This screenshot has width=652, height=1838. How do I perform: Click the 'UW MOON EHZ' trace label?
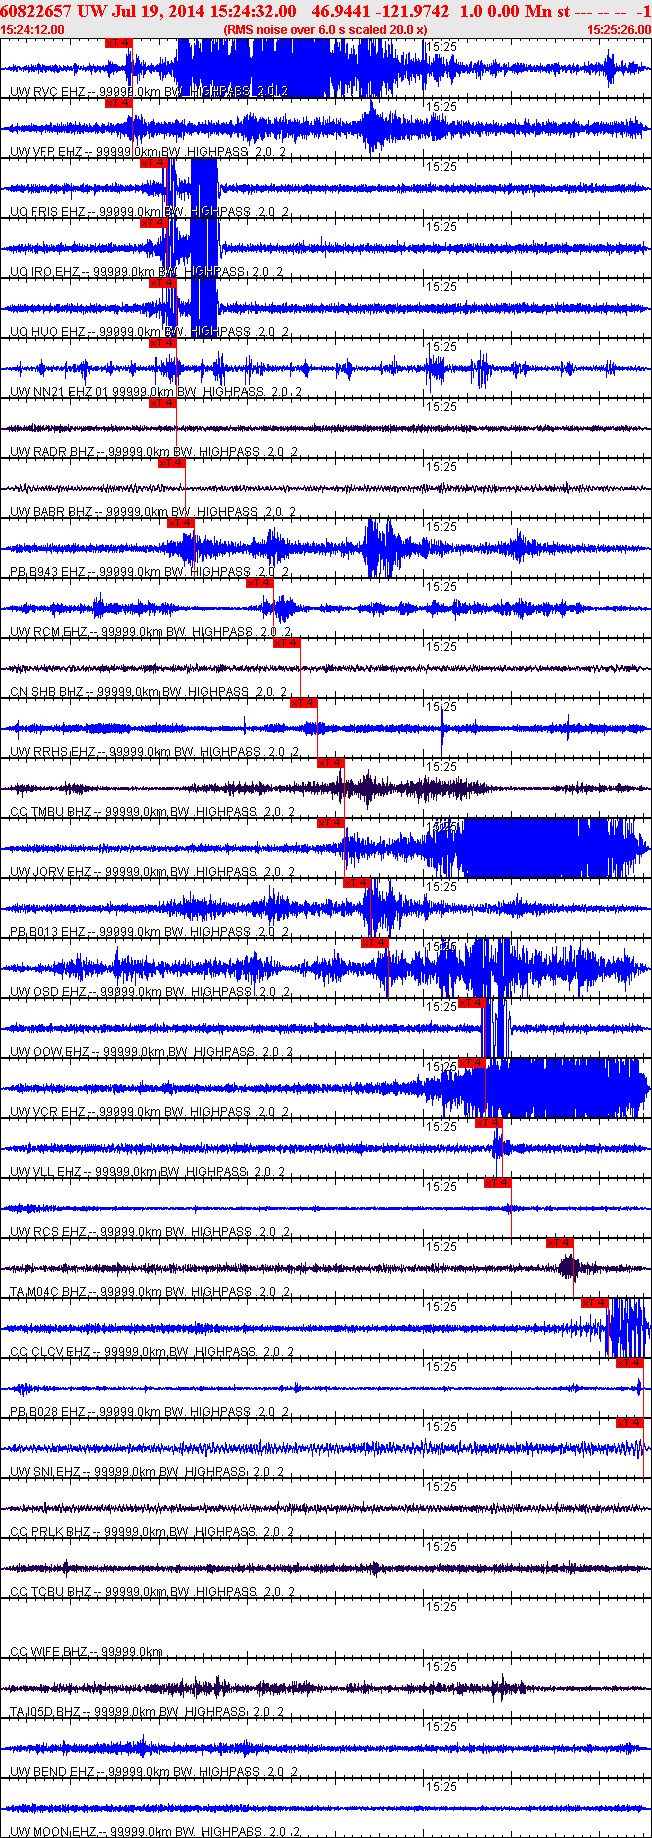[x=53, y=1832]
